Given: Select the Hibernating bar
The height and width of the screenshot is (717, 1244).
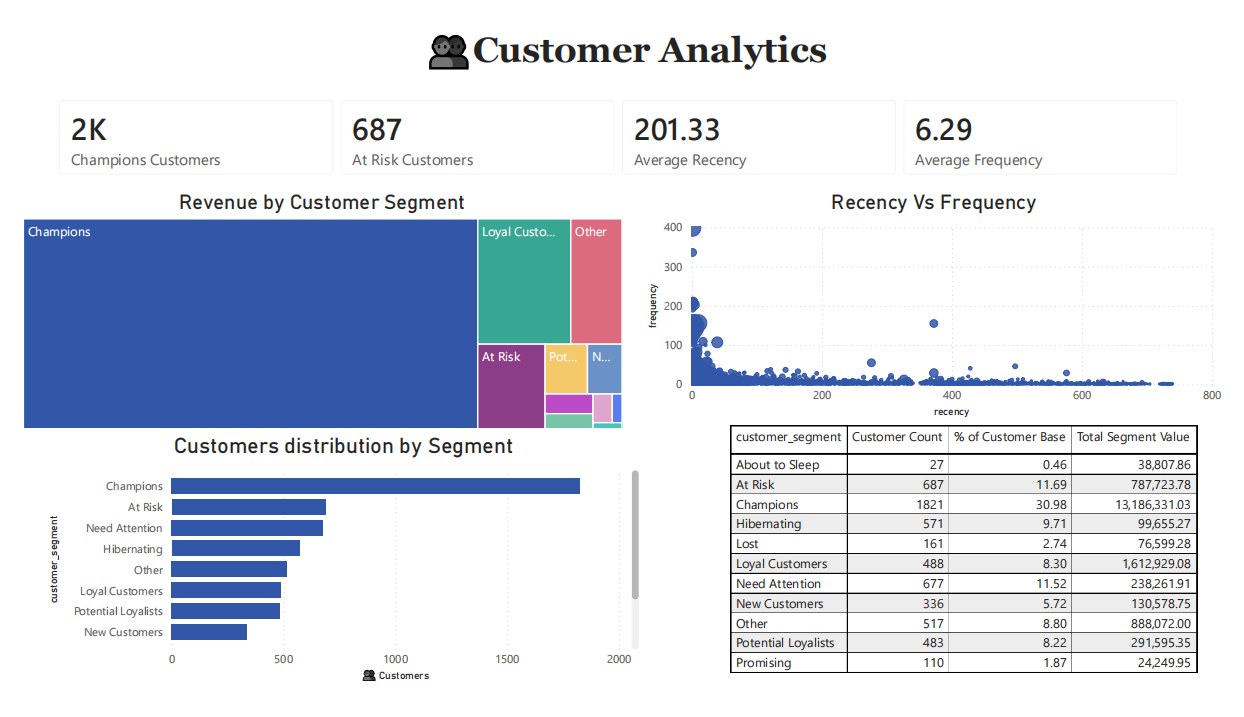Looking at the screenshot, I should (x=235, y=548).
